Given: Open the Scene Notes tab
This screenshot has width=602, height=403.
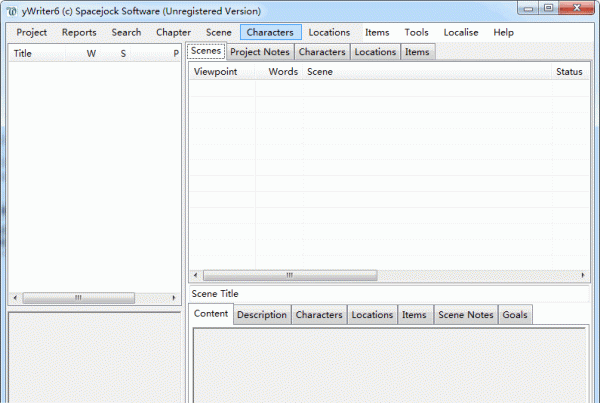Looking at the screenshot, I should [x=465, y=315].
